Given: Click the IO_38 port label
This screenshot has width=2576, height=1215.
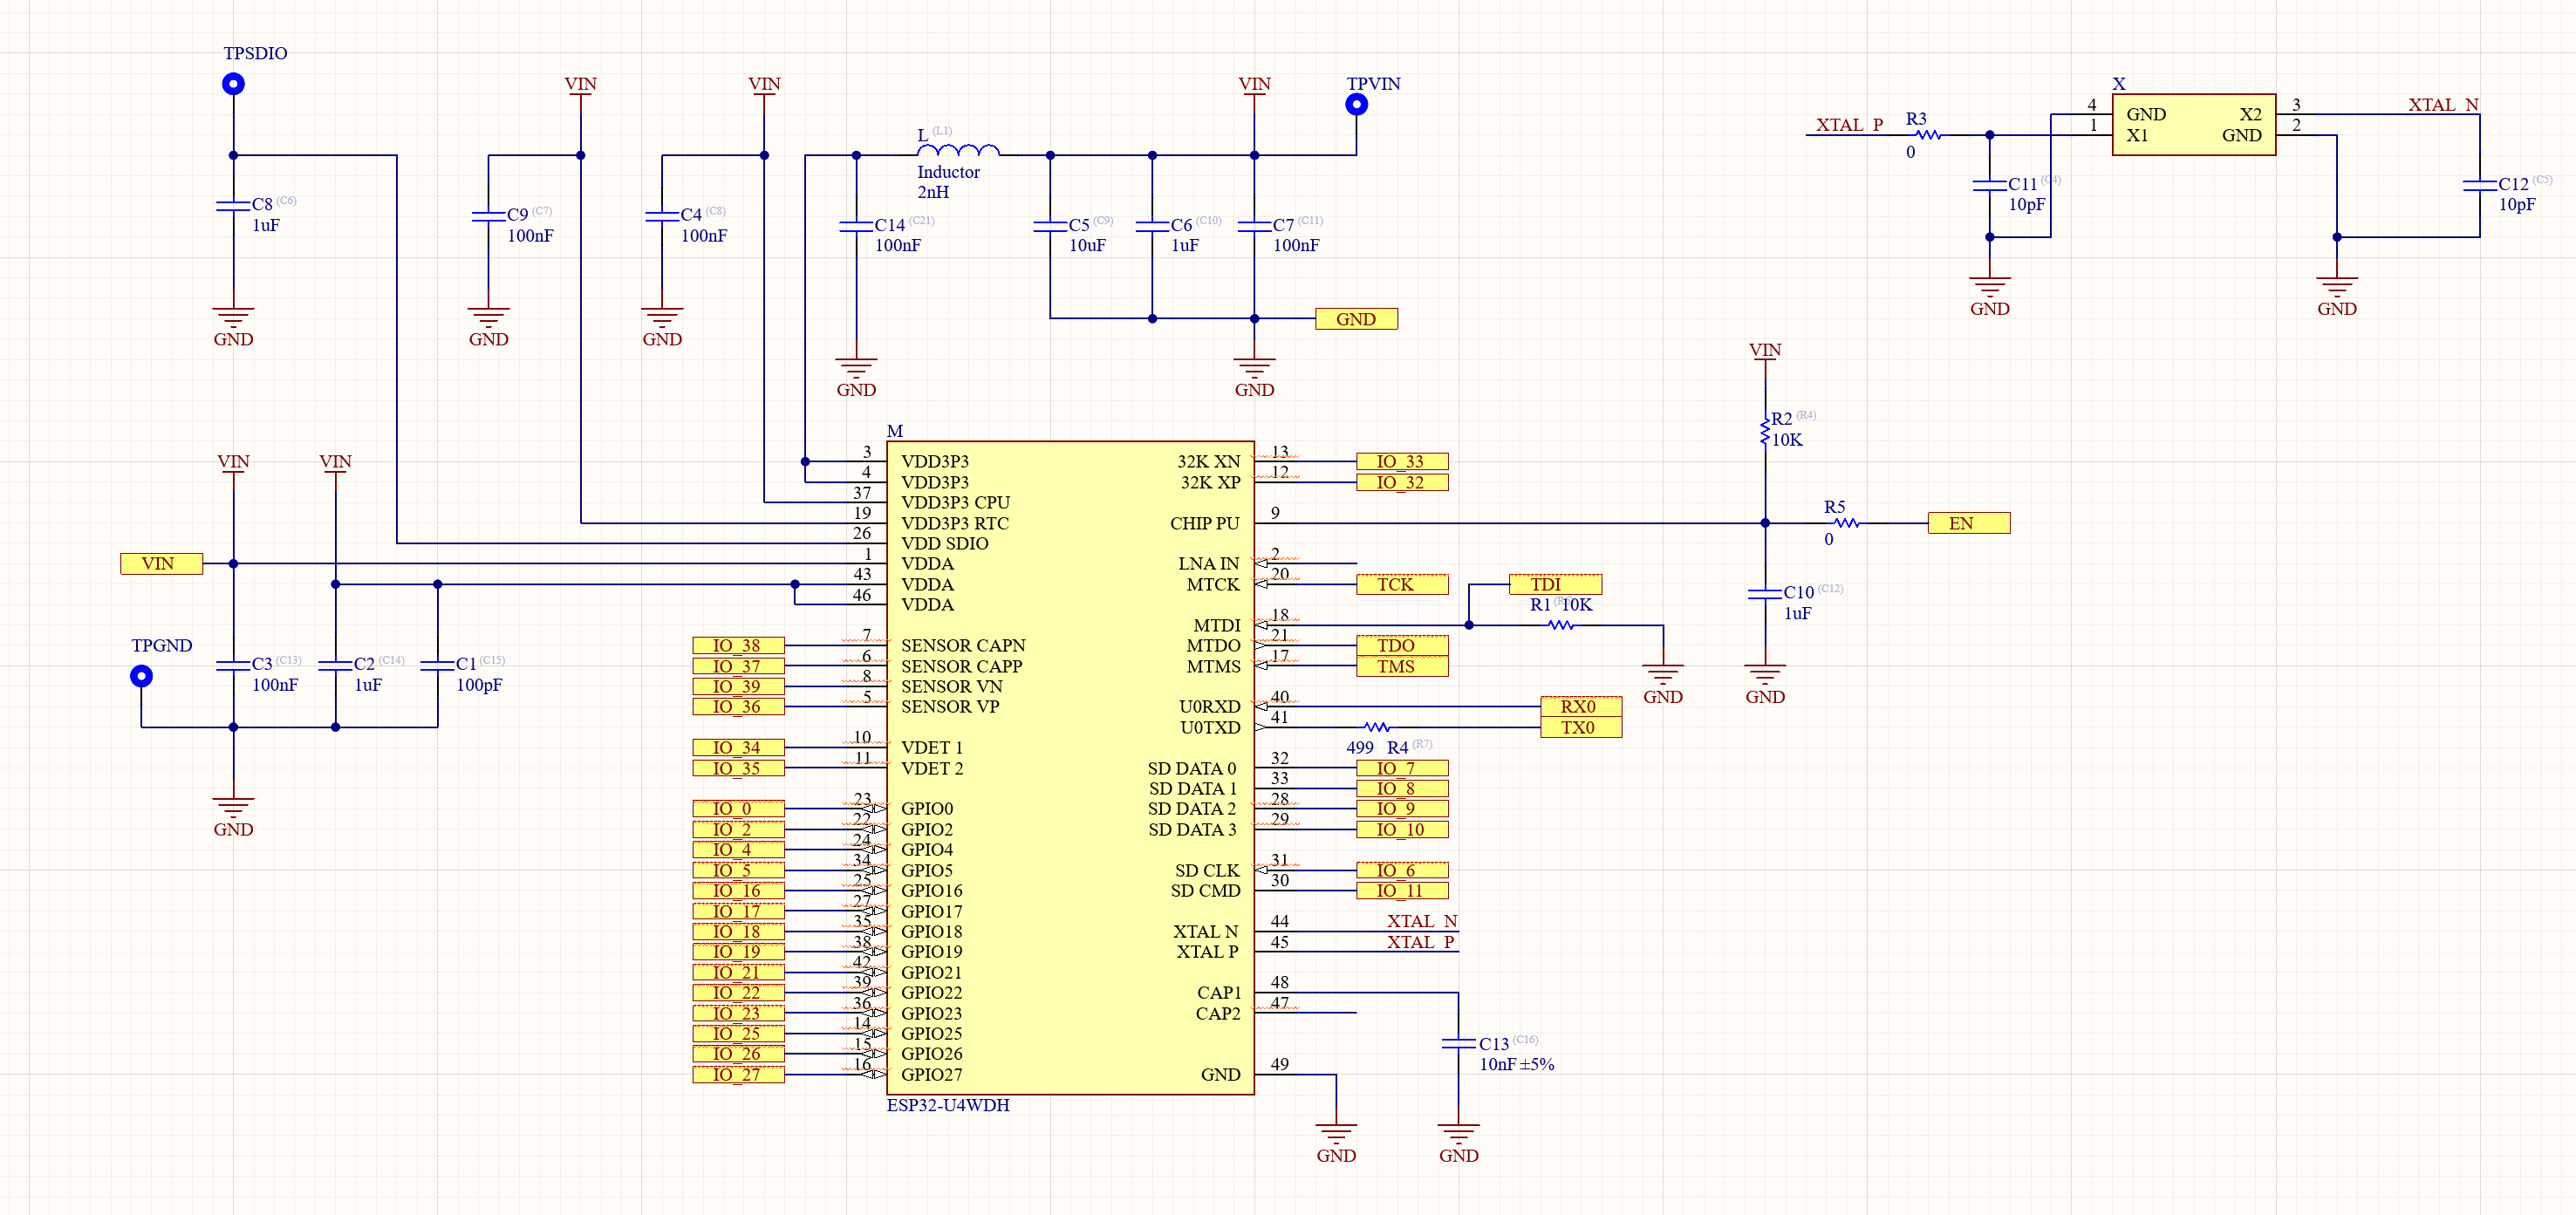Looking at the screenshot, I should point(738,645).
